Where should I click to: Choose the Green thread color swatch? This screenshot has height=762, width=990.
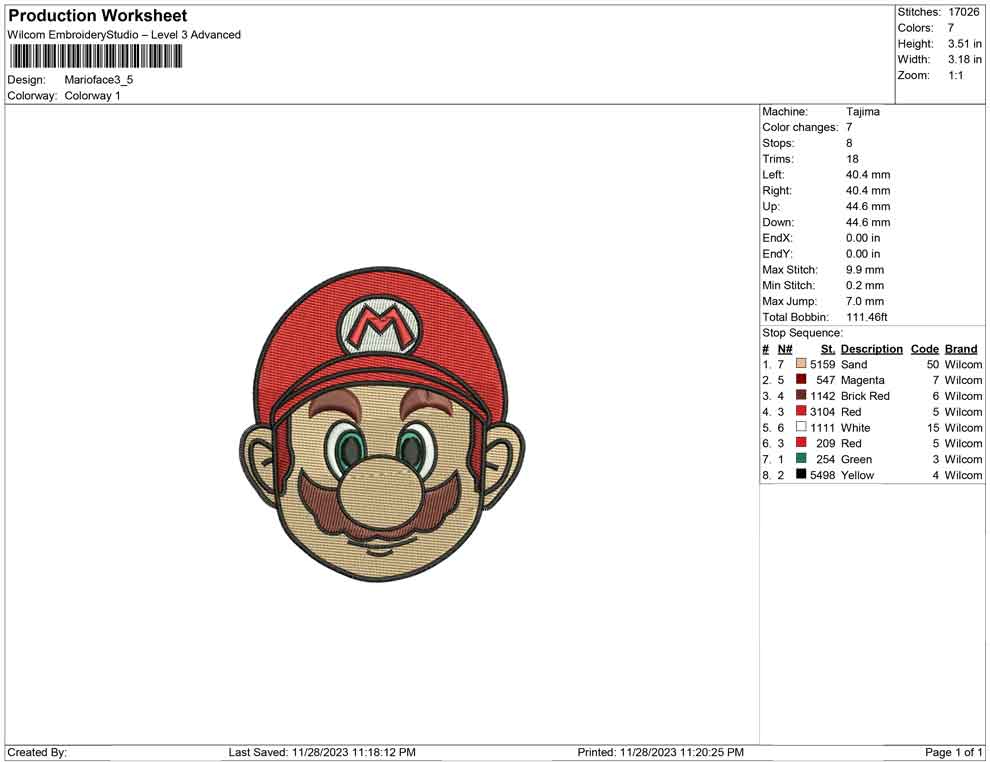pos(801,458)
